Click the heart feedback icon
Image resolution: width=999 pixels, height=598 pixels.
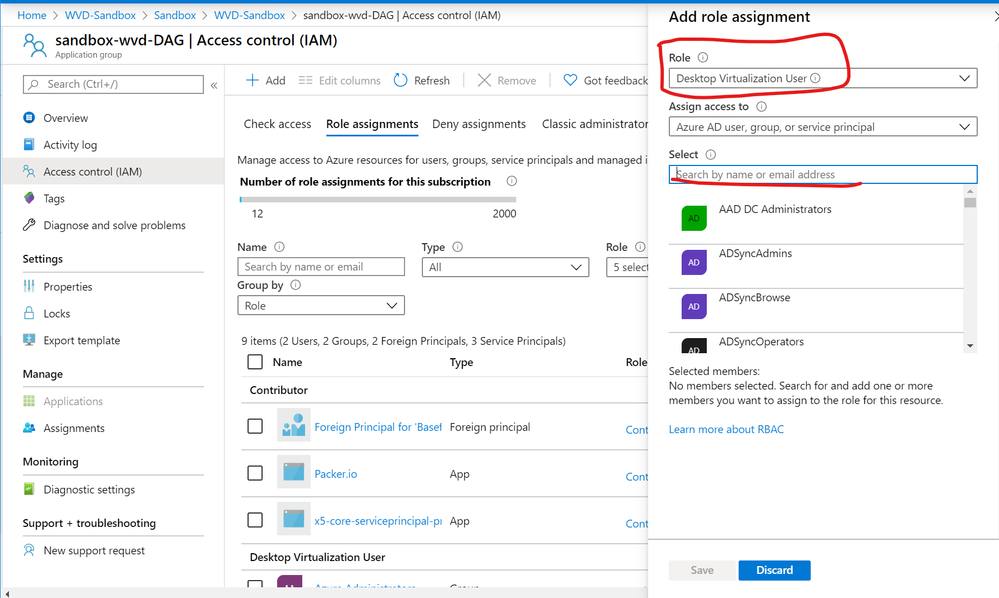point(570,80)
